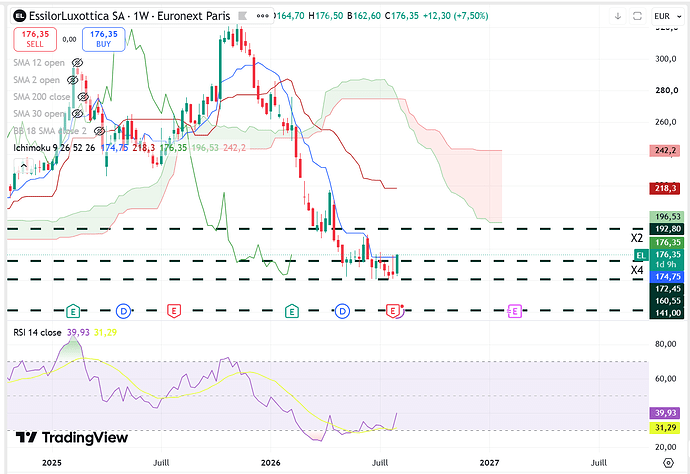Click red earnings marker near Juill 2025
The height and width of the screenshot is (474, 690).
coord(174,311)
